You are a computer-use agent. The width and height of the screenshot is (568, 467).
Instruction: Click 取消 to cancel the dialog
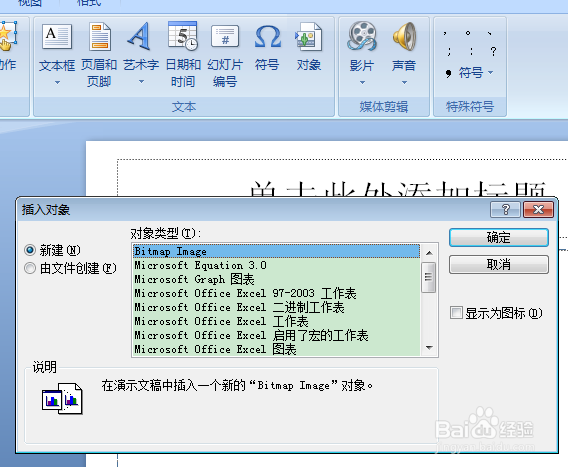[499, 264]
